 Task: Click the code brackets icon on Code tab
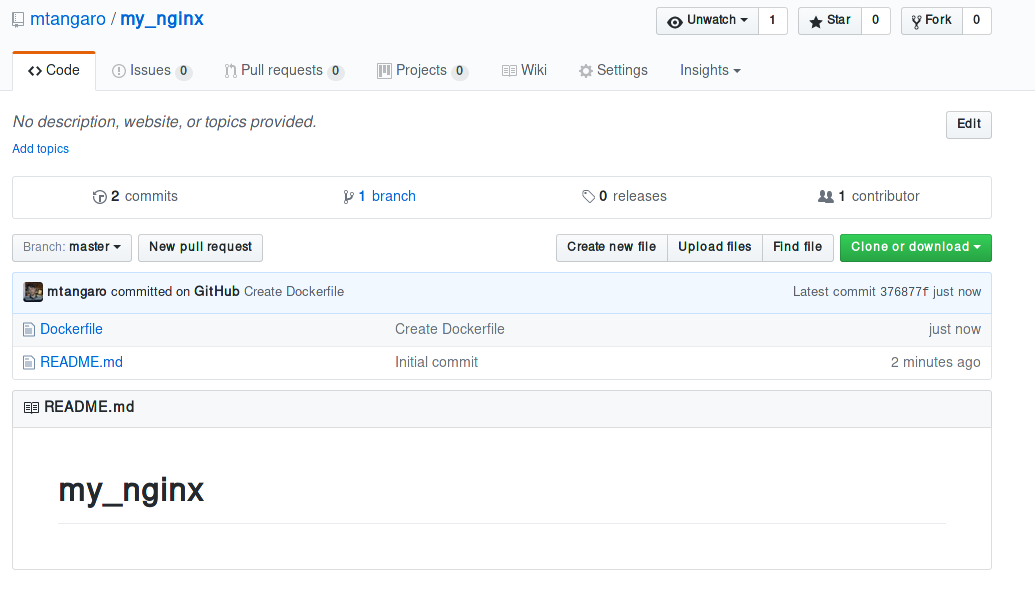pos(32,70)
